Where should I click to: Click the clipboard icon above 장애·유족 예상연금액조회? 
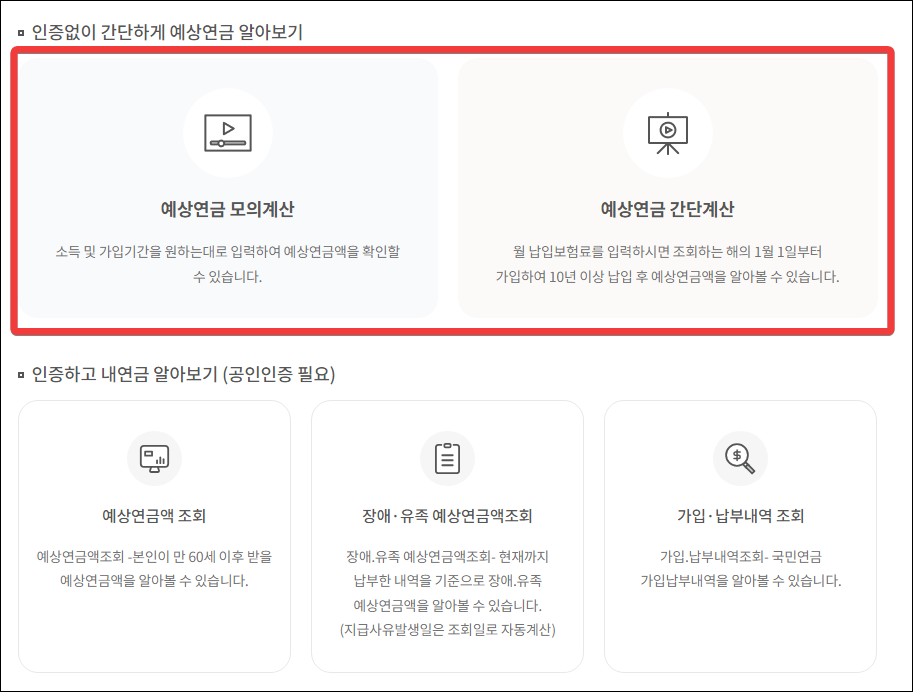(x=447, y=458)
